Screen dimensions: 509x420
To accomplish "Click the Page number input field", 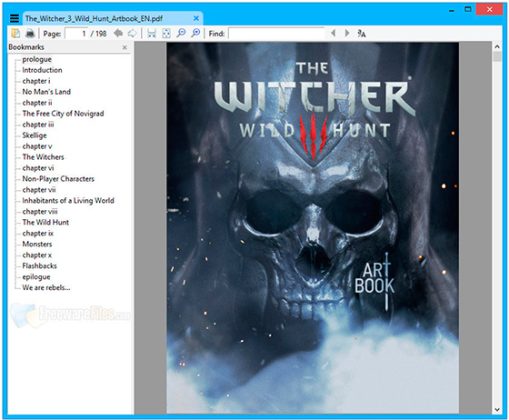I will point(76,33).
